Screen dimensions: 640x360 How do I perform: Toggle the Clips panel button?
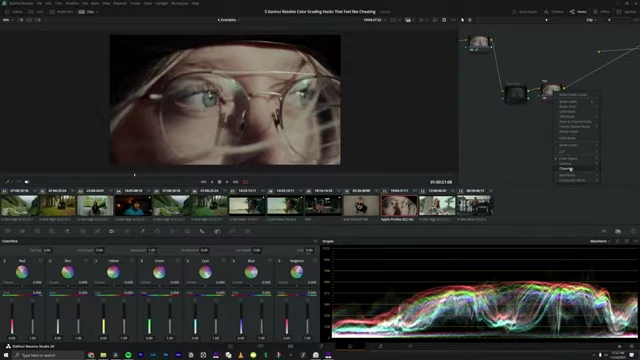click(88, 12)
